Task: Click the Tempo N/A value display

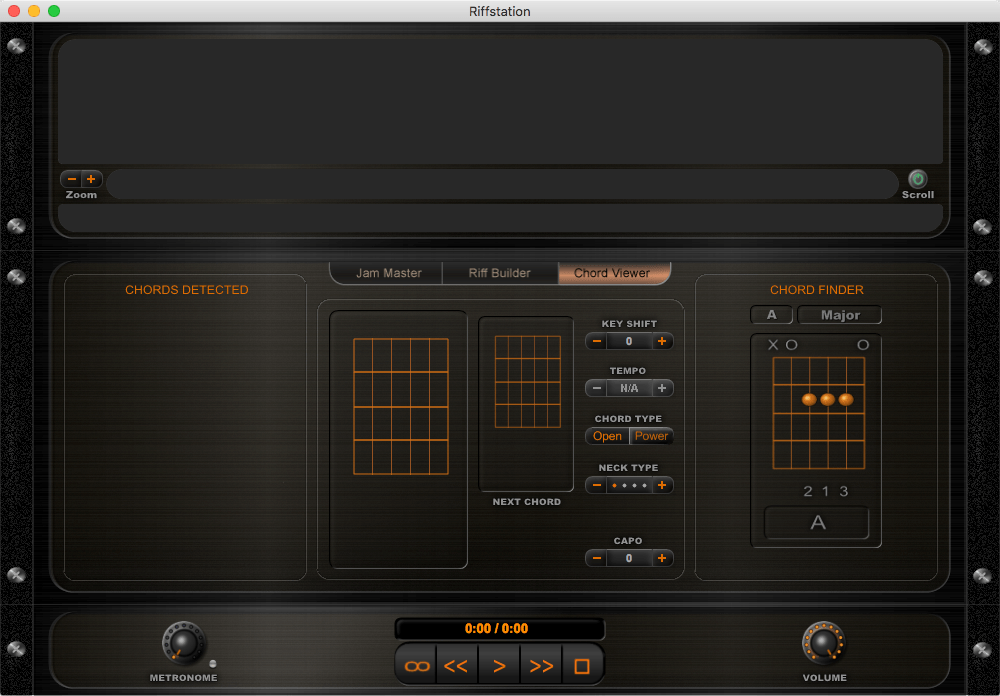Action: [629, 388]
